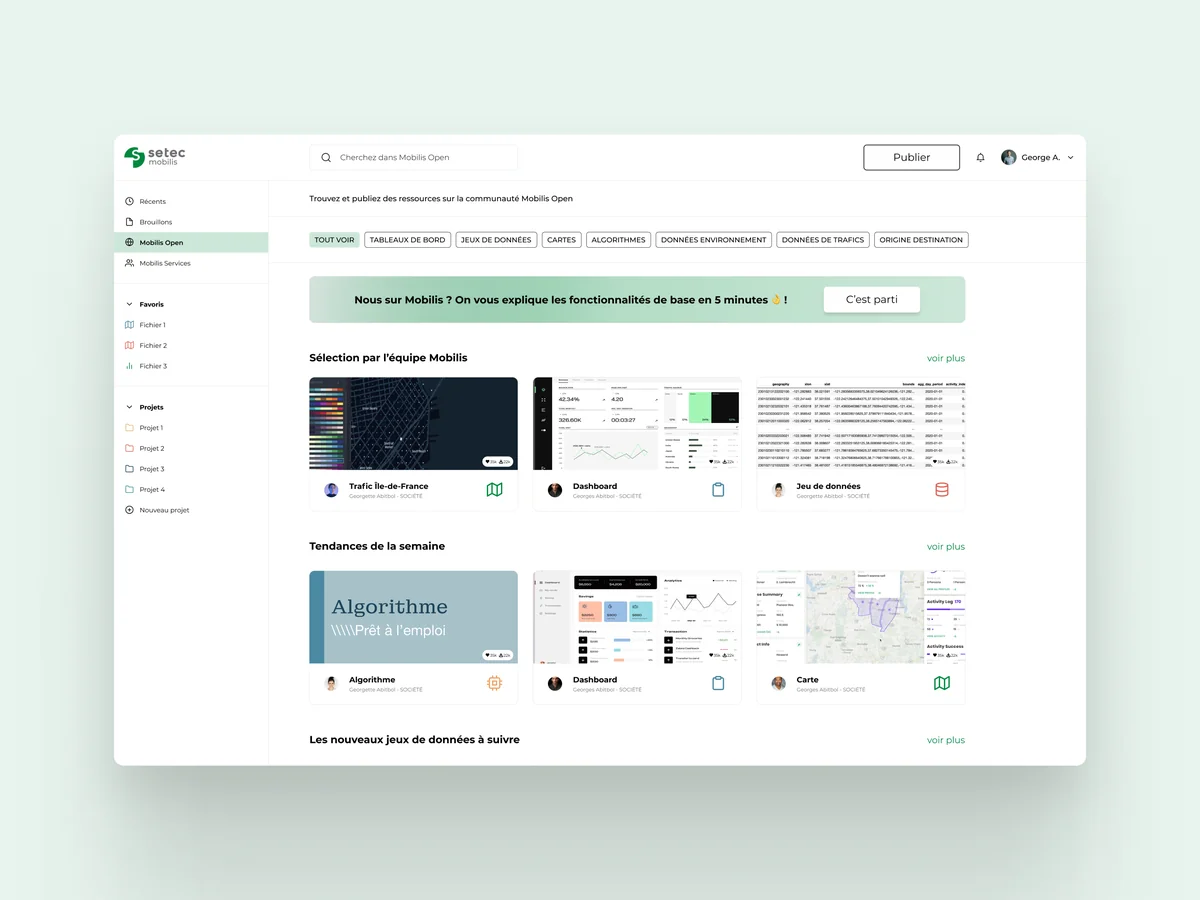The width and height of the screenshot is (1200, 900).
Task: Click the clipboard icon on the Tendances Dashboard card
Action: [x=718, y=683]
